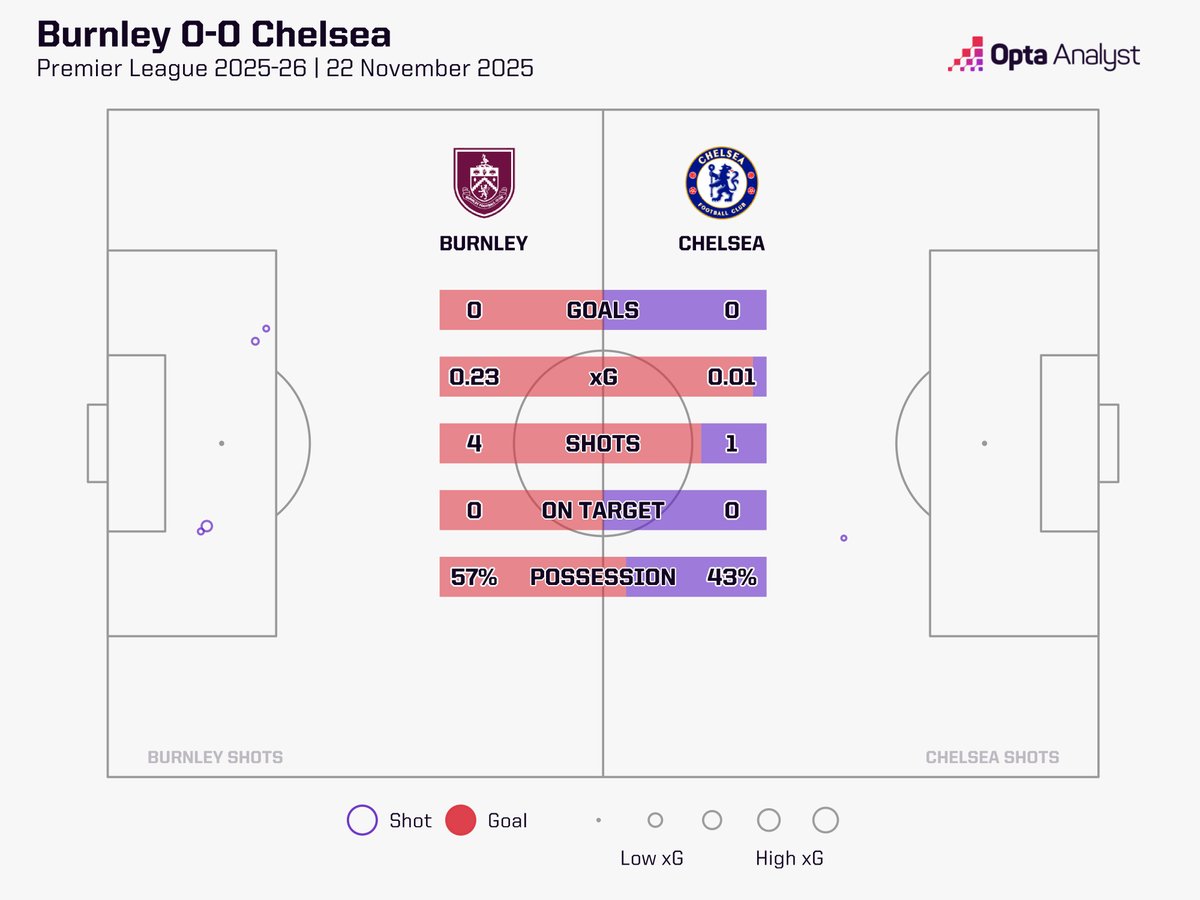
Task: Click Burnley's 57% possession value
Action: [x=474, y=577]
